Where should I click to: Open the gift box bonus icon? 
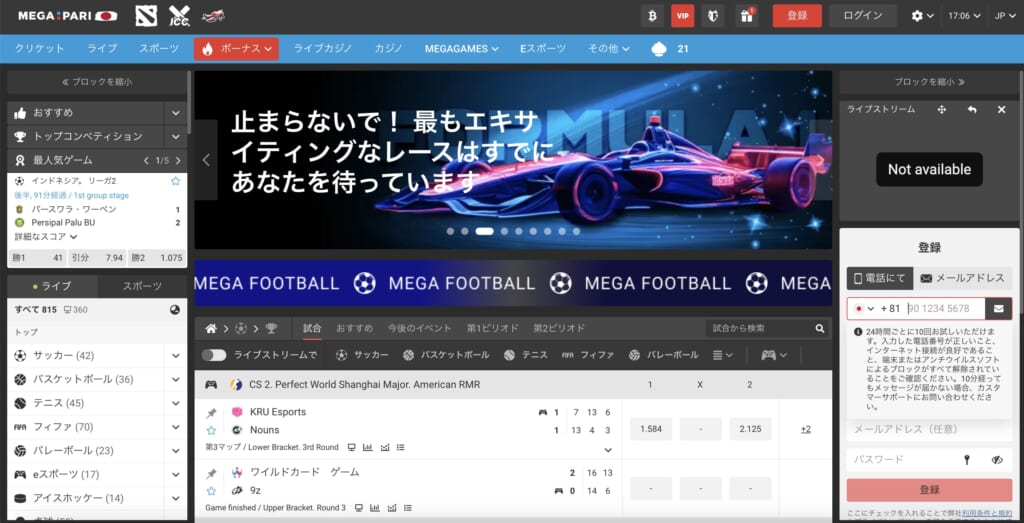(746, 16)
